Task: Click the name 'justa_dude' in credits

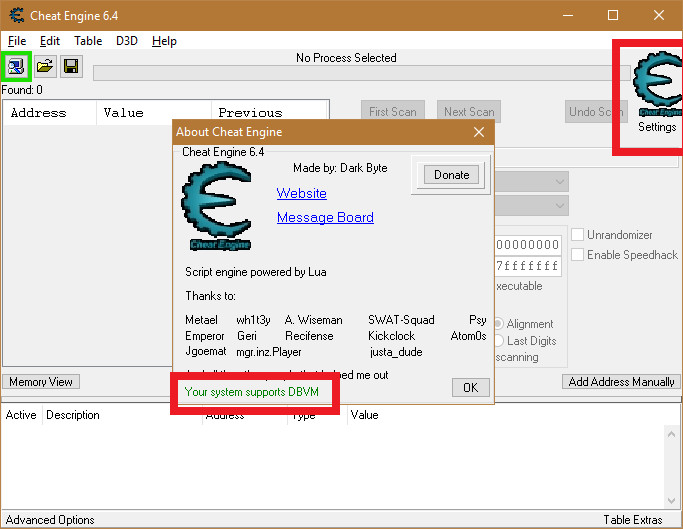Action: [x=396, y=352]
